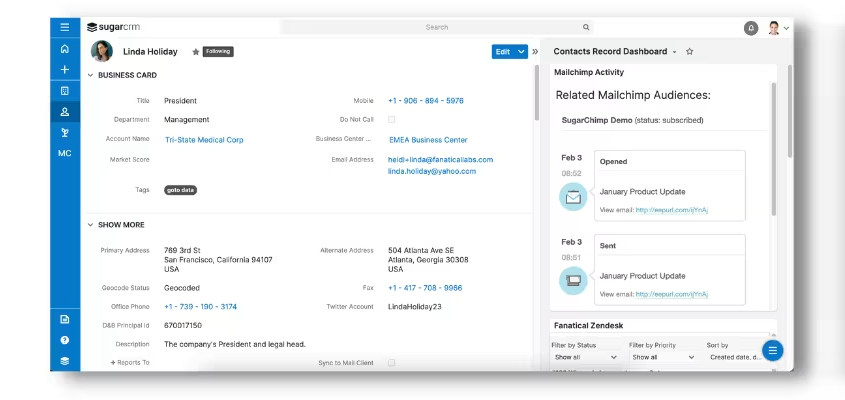Screen dimensions: 845x400
Task: Open the Filter by Priority dropdown
Action: (x=663, y=357)
